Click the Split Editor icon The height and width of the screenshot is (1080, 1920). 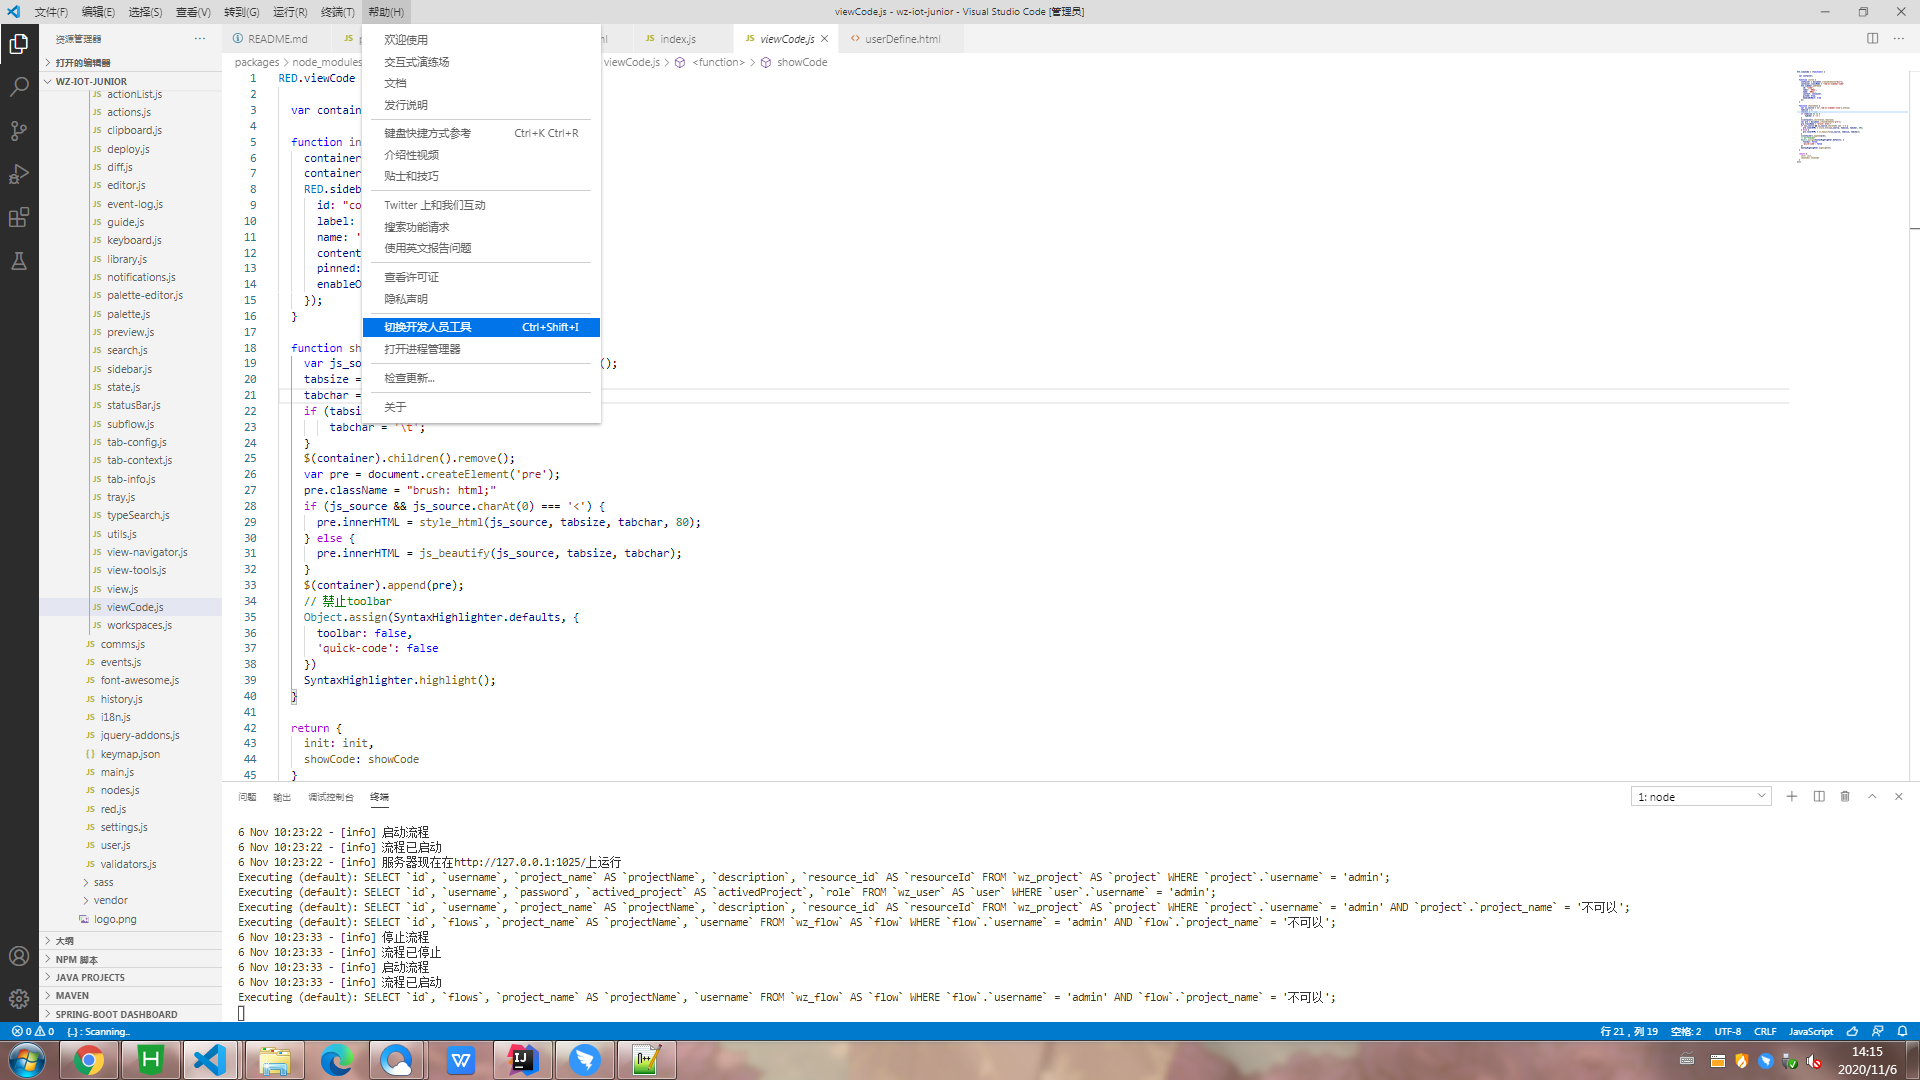[x=1872, y=39]
